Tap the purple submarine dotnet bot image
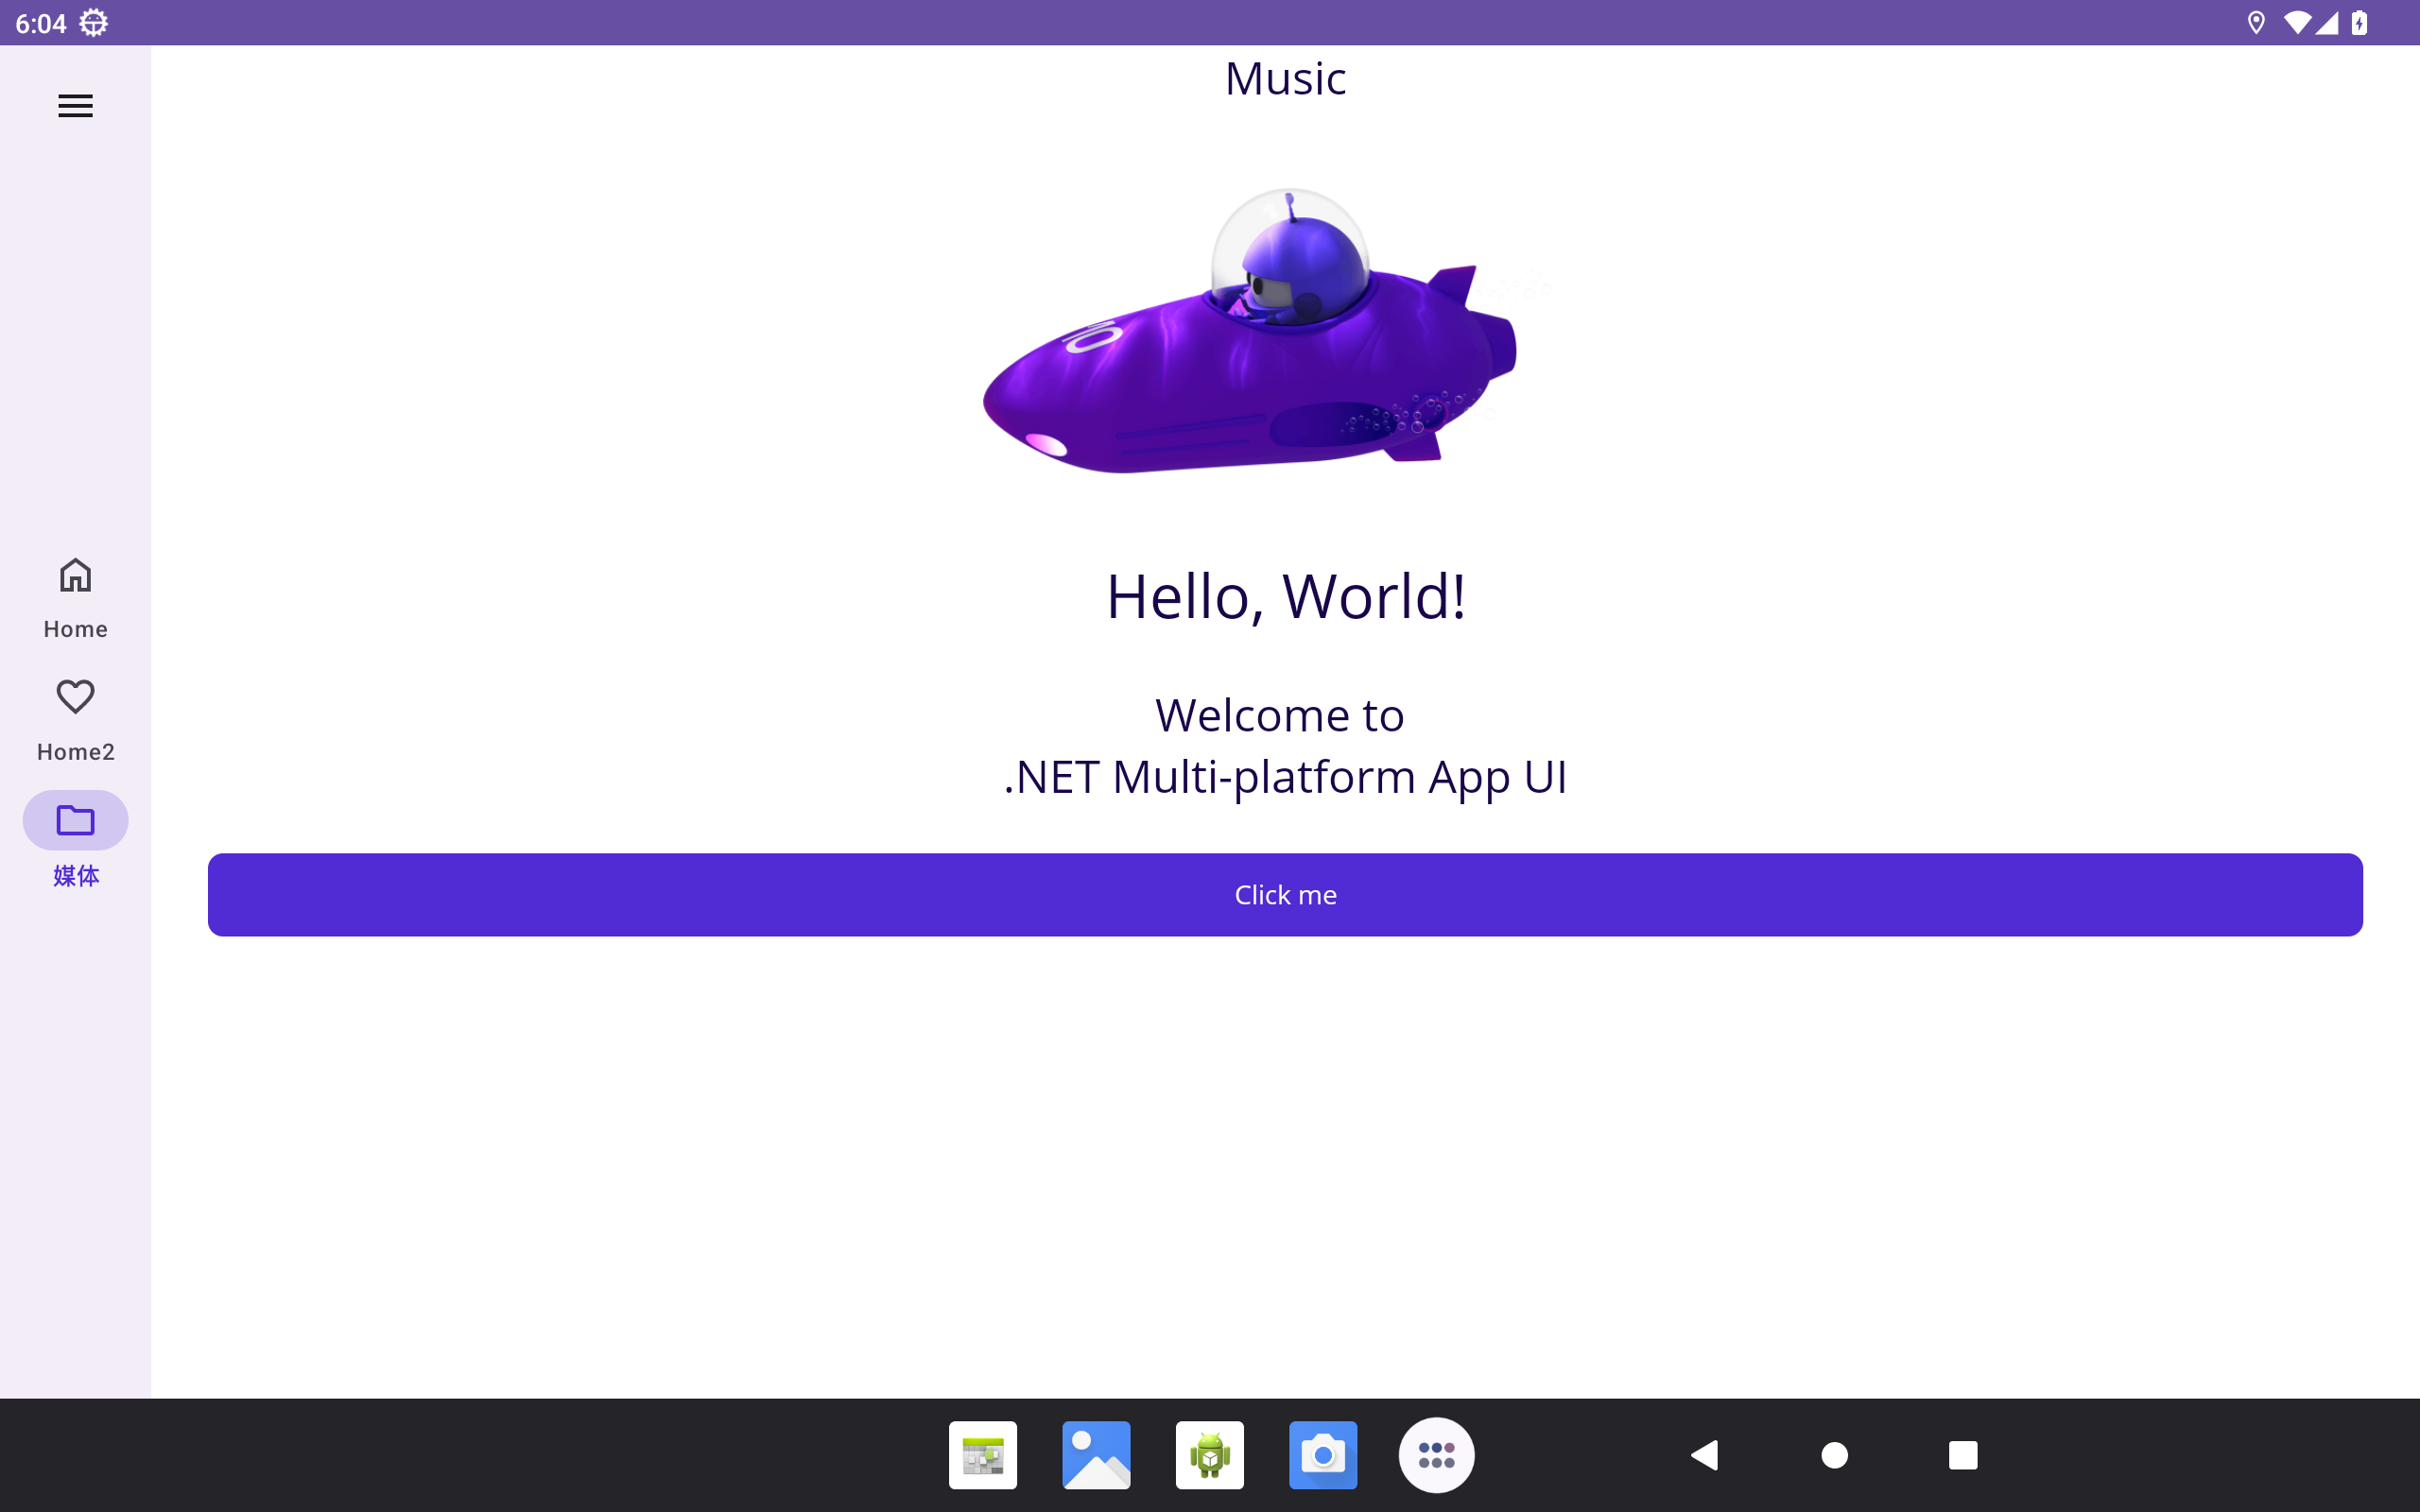The height and width of the screenshot is (1512, 2420). click(1250, 331)
